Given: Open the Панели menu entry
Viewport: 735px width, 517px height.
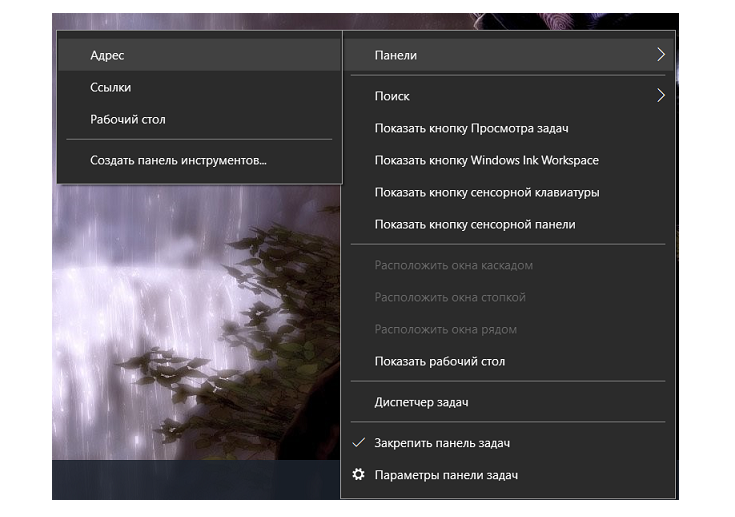Looking at the screenshot, I should point(396,56).
